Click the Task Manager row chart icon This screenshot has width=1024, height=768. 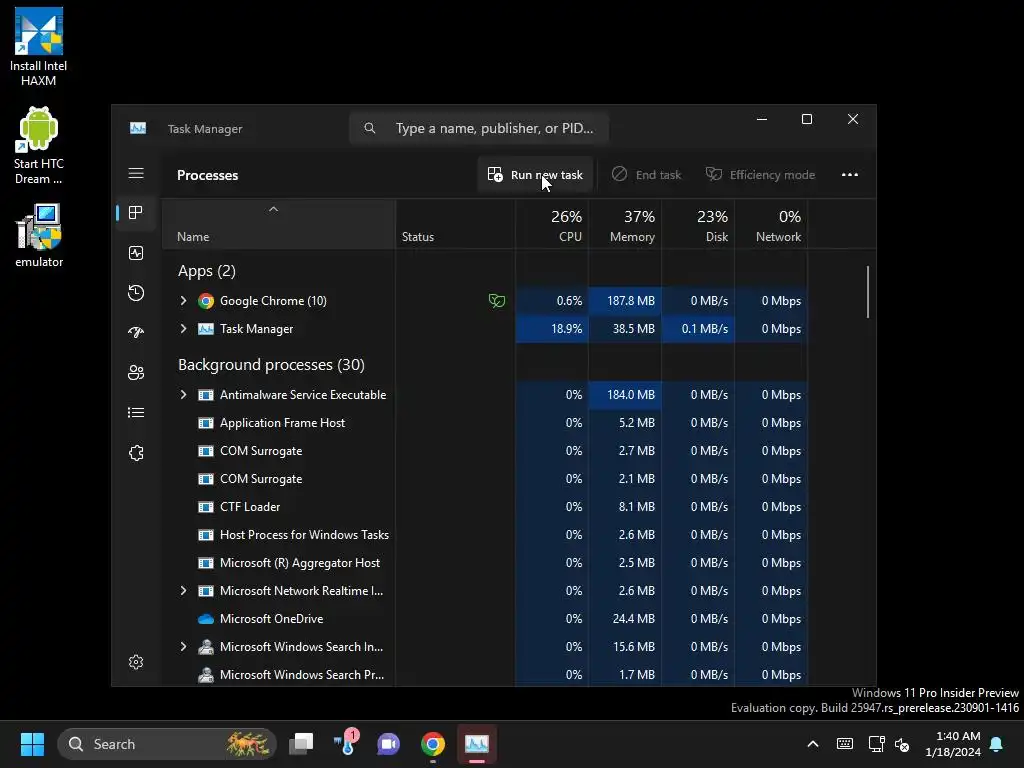pos(206,329)
